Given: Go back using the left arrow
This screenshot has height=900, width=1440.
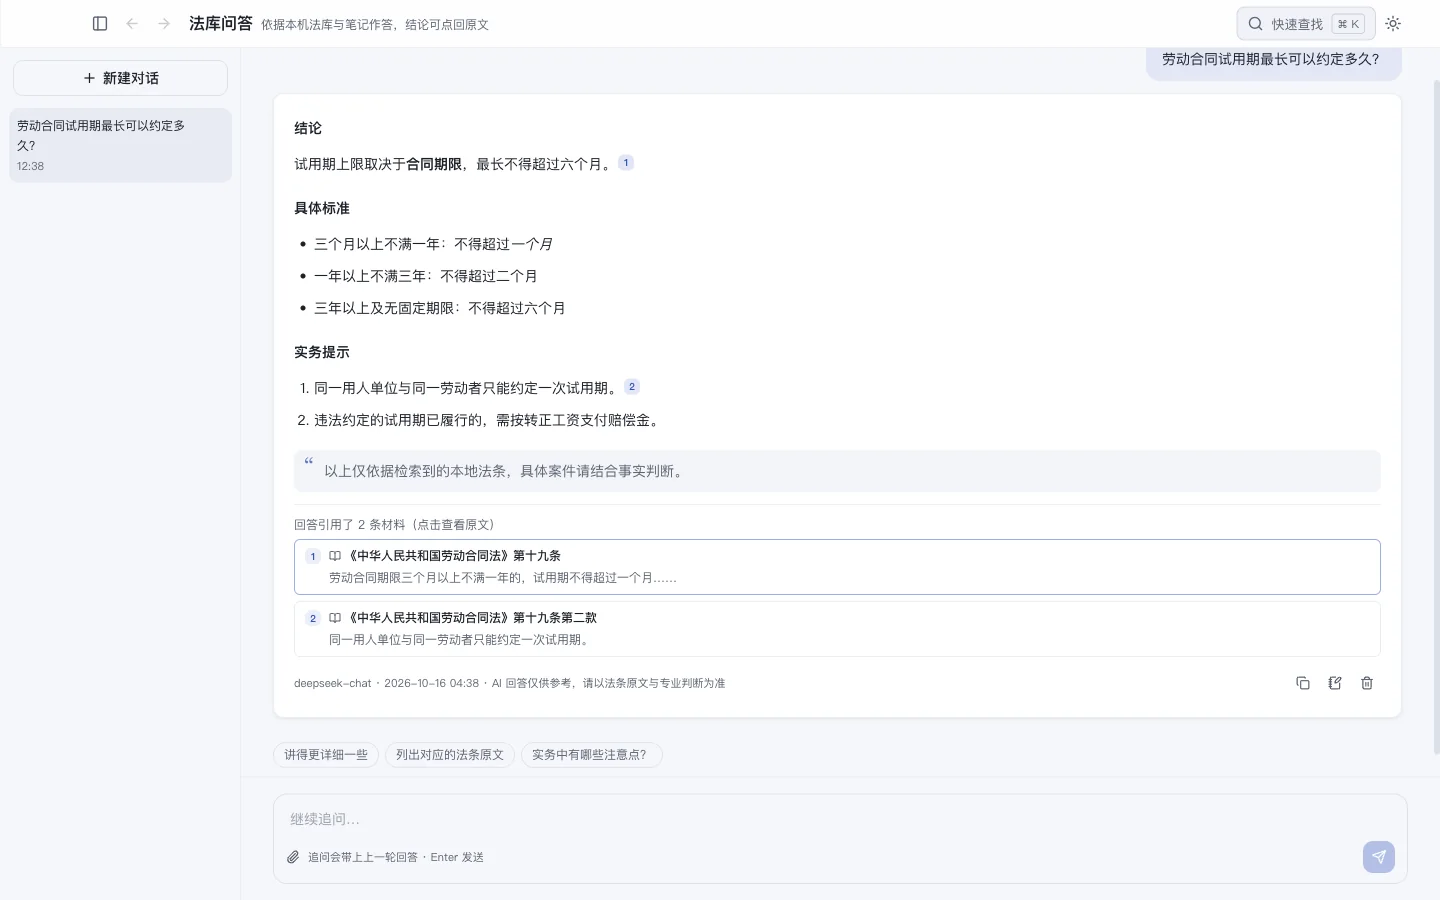Looking at the screenshot, I should click(132, 23).
